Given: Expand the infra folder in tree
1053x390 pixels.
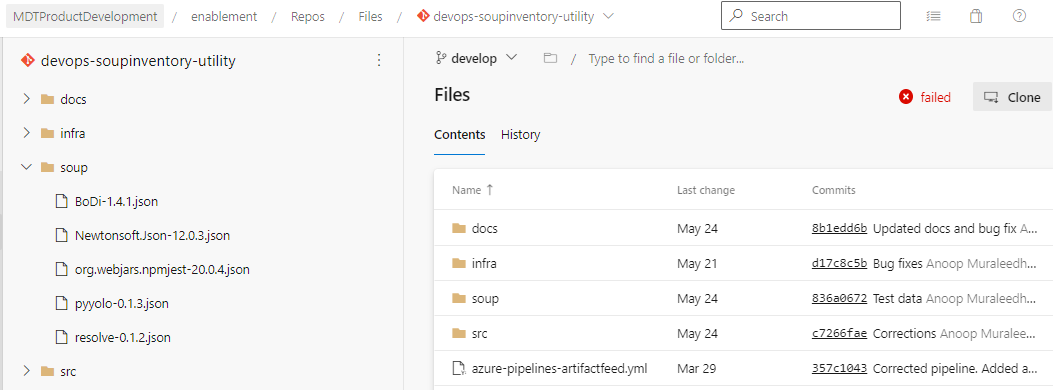Looking at the screenshot, I should click(x=27, y=133).
